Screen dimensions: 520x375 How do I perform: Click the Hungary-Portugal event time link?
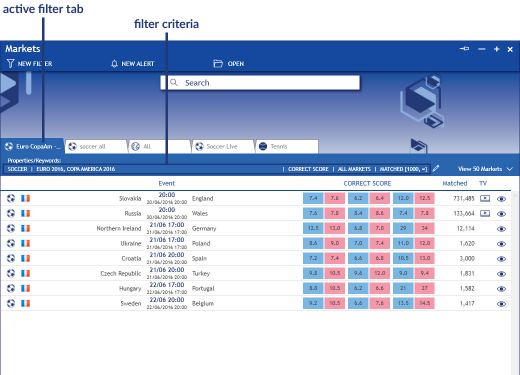click(167, 285)
